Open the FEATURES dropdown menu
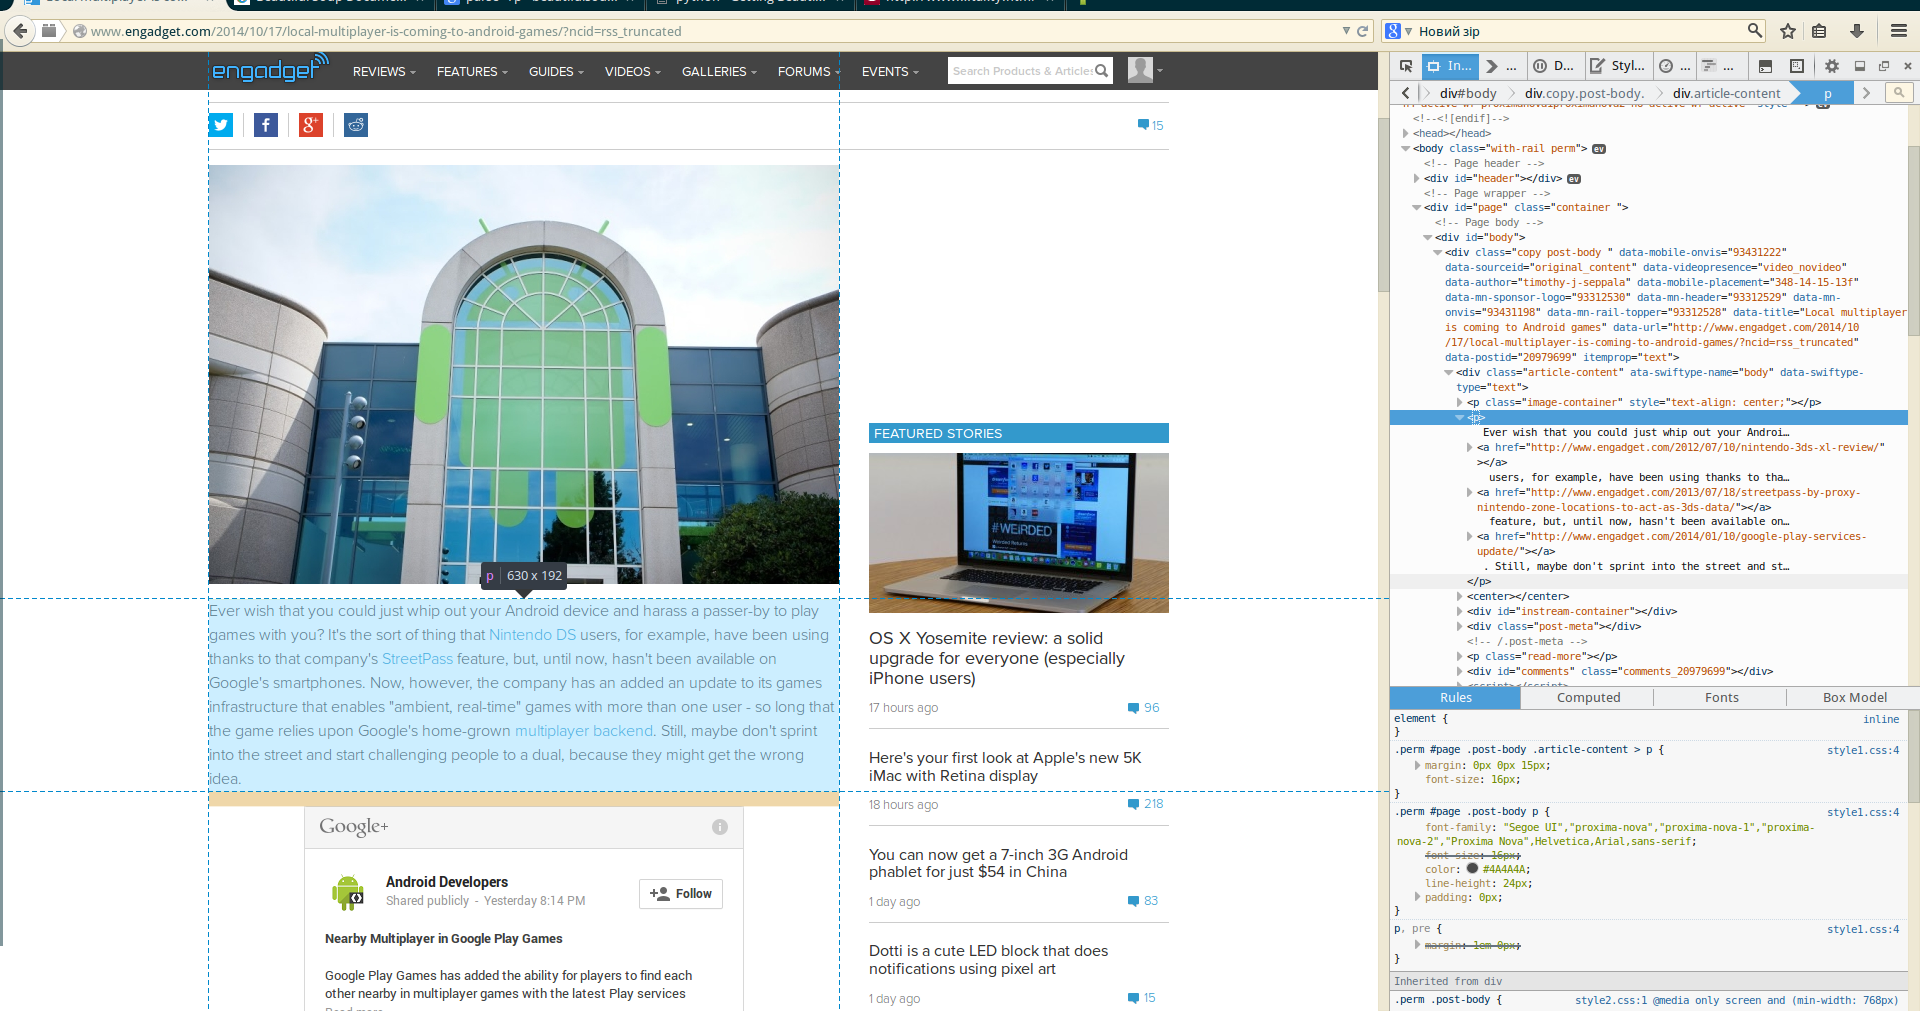This screenshot has width=1920, height=1011. pyautogui.click(x=472, y=71)
